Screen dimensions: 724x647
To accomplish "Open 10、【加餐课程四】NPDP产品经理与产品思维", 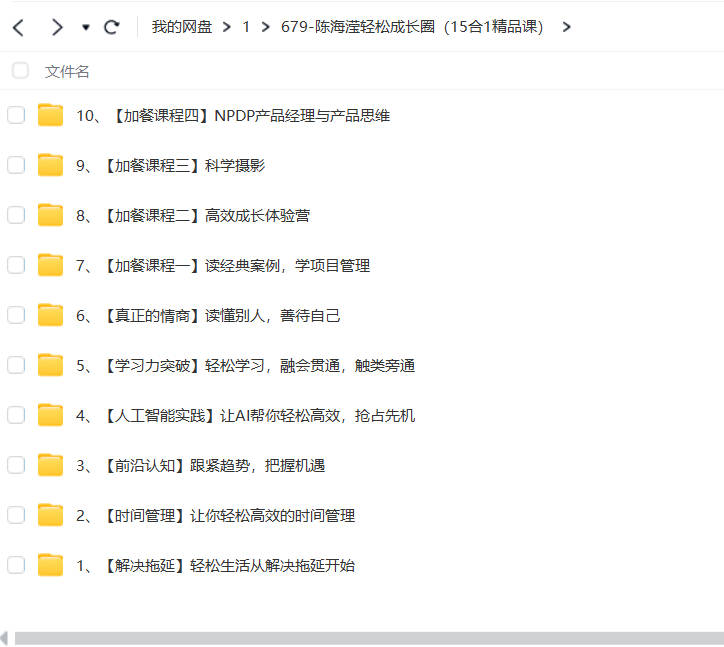I will pos(233,115).
